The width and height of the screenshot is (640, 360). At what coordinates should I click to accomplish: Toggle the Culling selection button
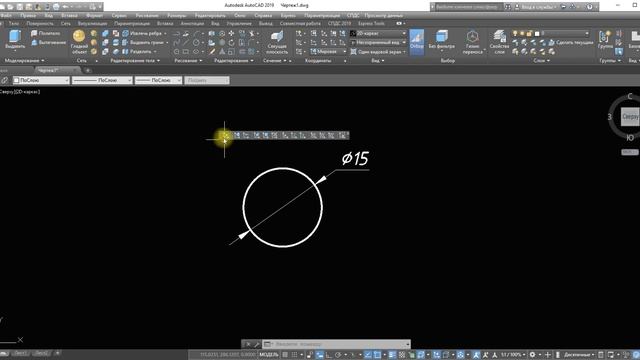[417, 41]
